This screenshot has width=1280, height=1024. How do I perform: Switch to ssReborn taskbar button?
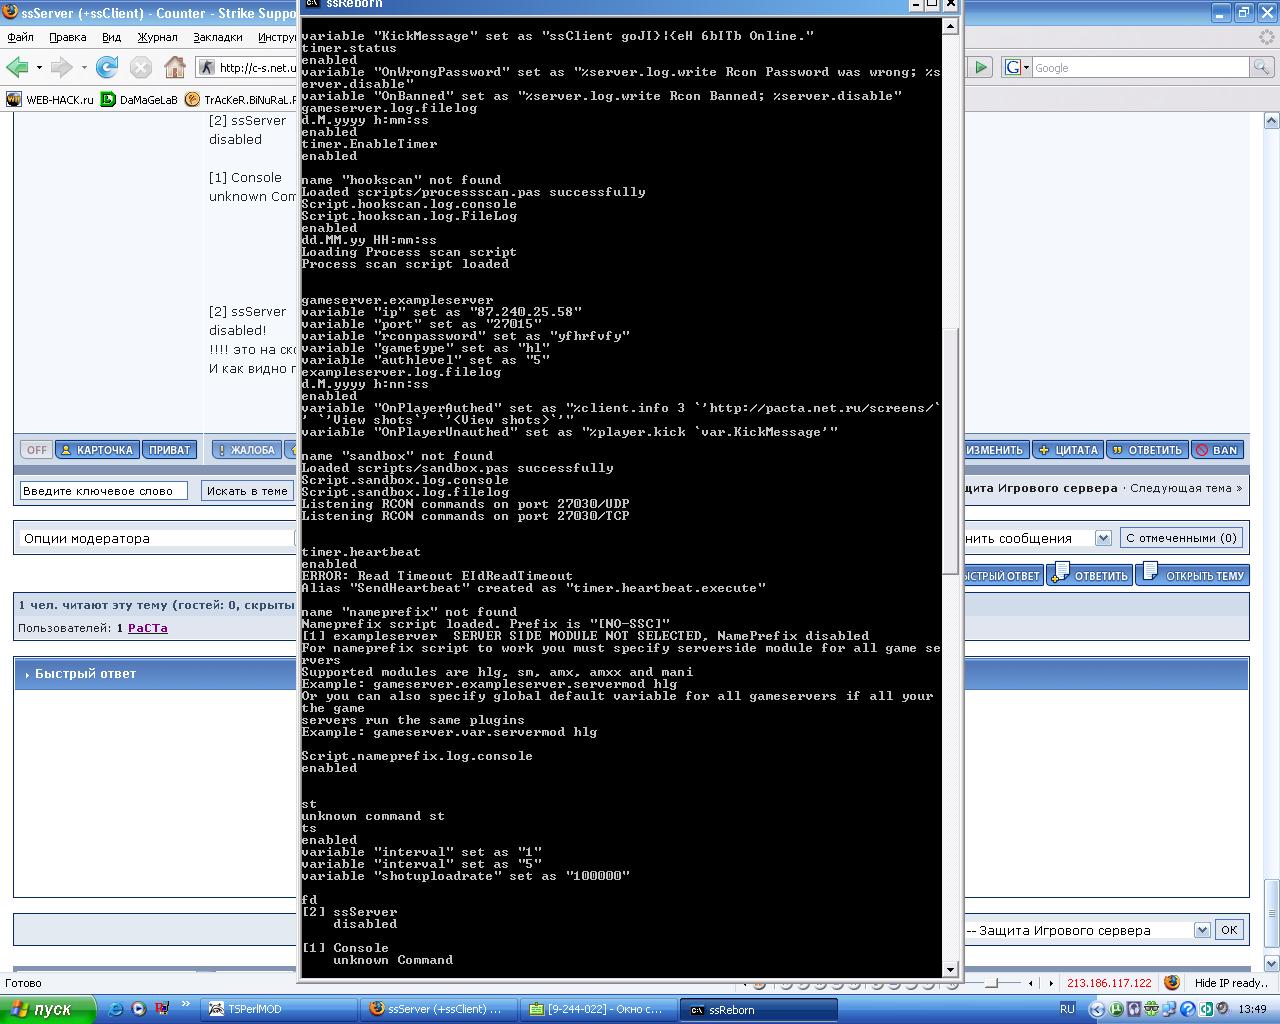(759, 1009)
